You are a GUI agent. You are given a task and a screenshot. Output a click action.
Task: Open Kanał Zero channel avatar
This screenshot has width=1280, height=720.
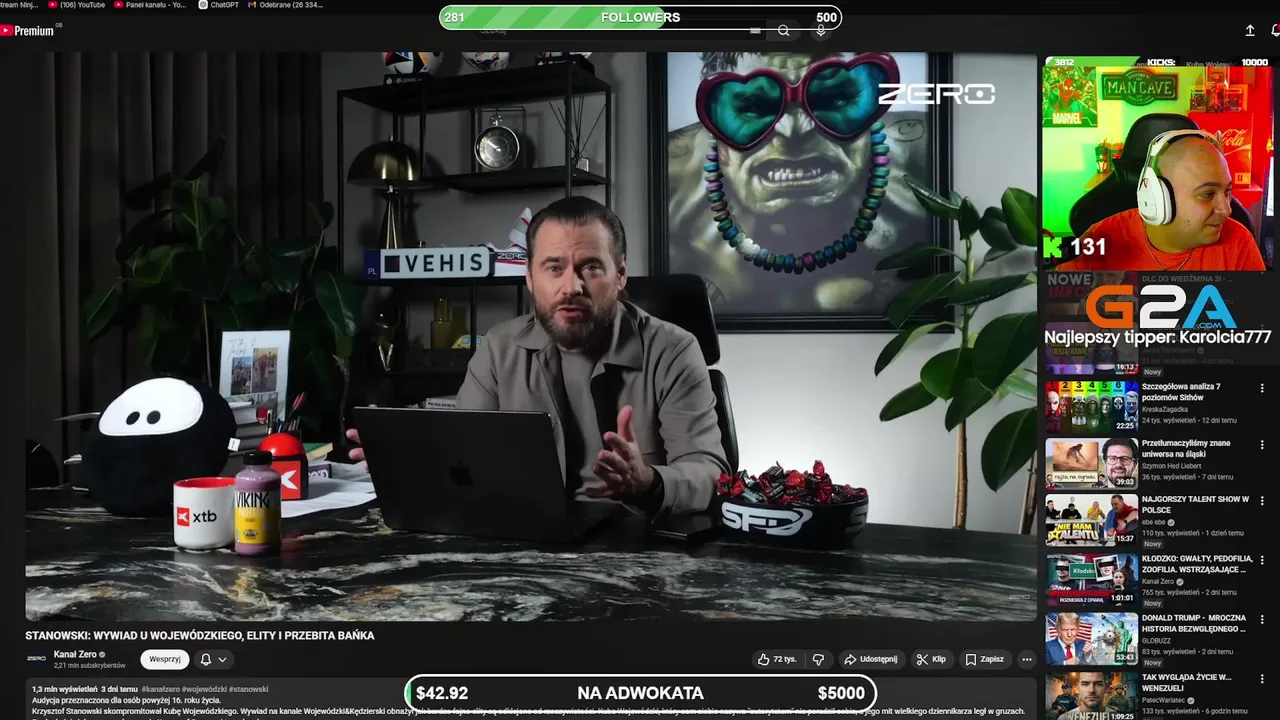point(36,659)
